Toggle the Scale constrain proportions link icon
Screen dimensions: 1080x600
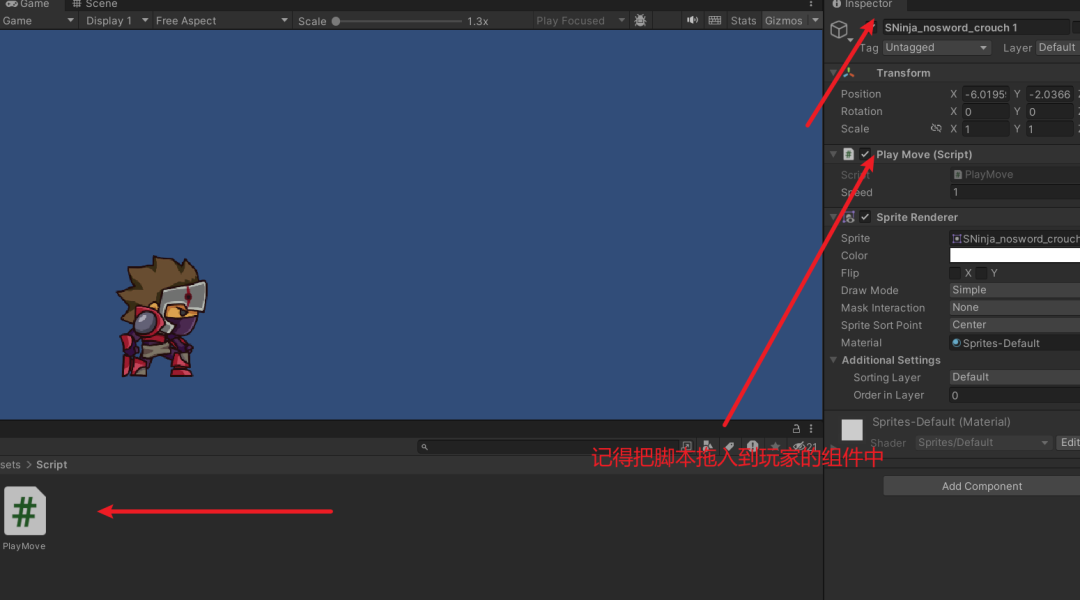[936, 128]
